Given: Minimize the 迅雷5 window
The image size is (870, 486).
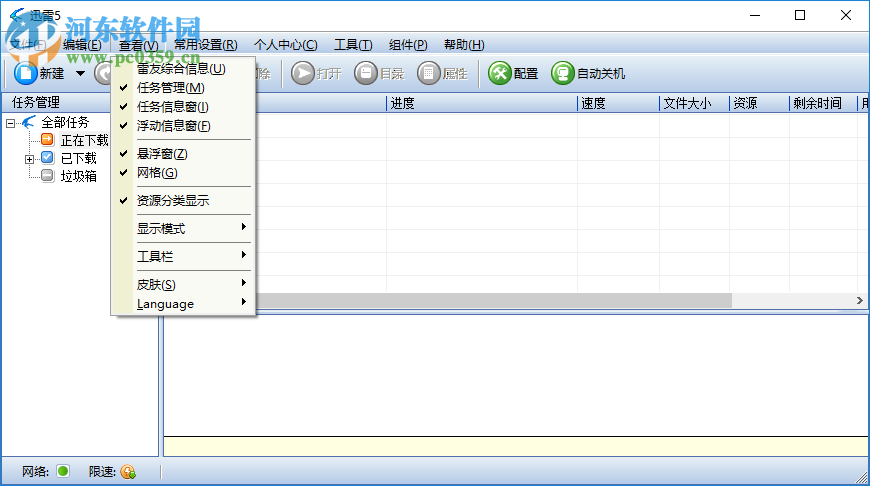Looking at the screenshot, I should coord(755,15).
